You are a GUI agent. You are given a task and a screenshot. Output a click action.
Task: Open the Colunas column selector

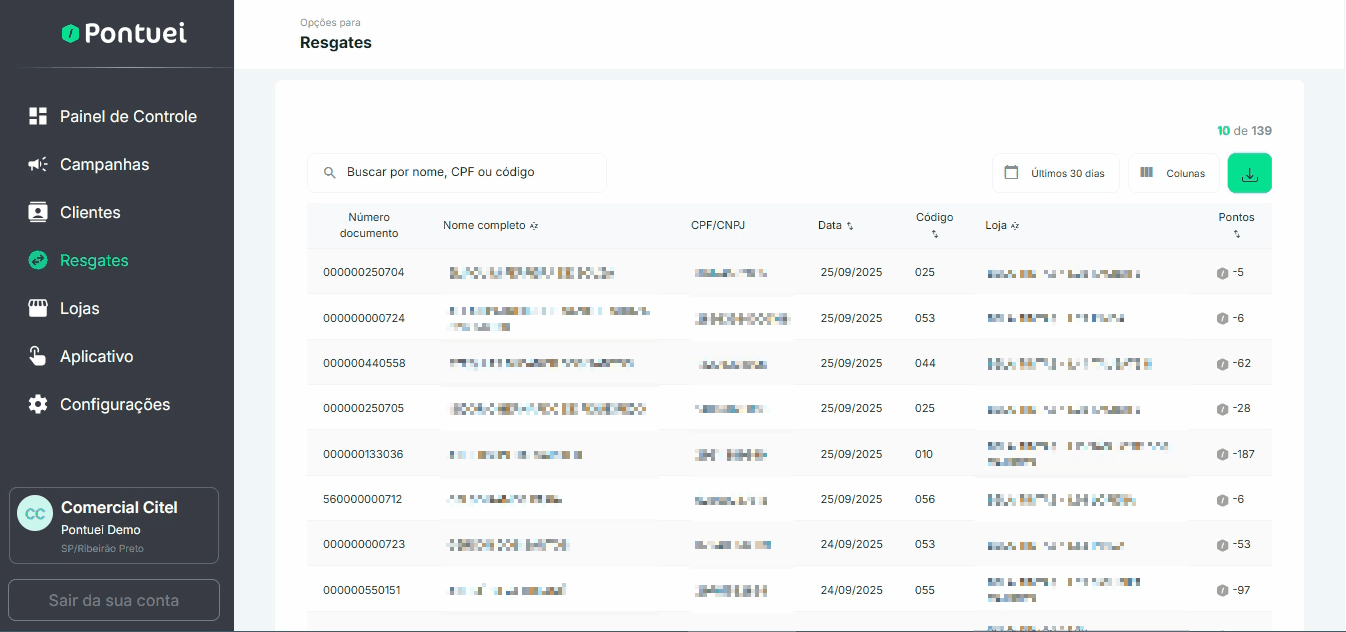click(1173, 173)
